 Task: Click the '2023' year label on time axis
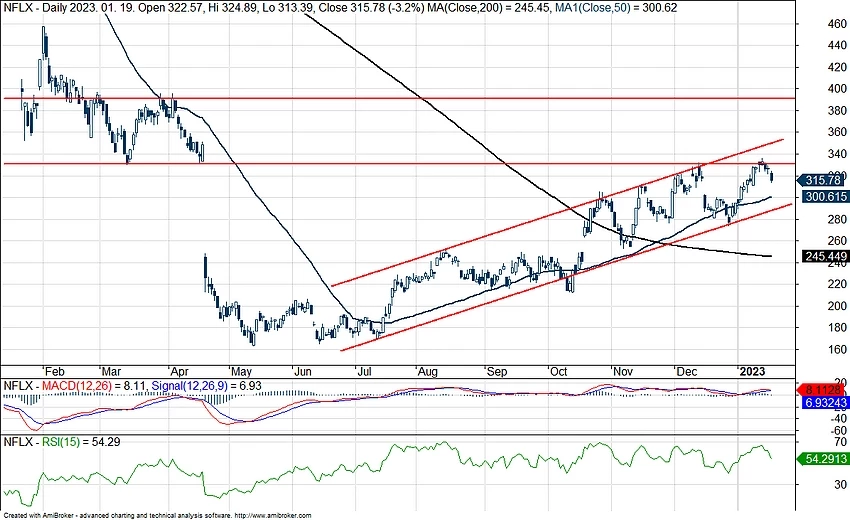pos(752,372)
